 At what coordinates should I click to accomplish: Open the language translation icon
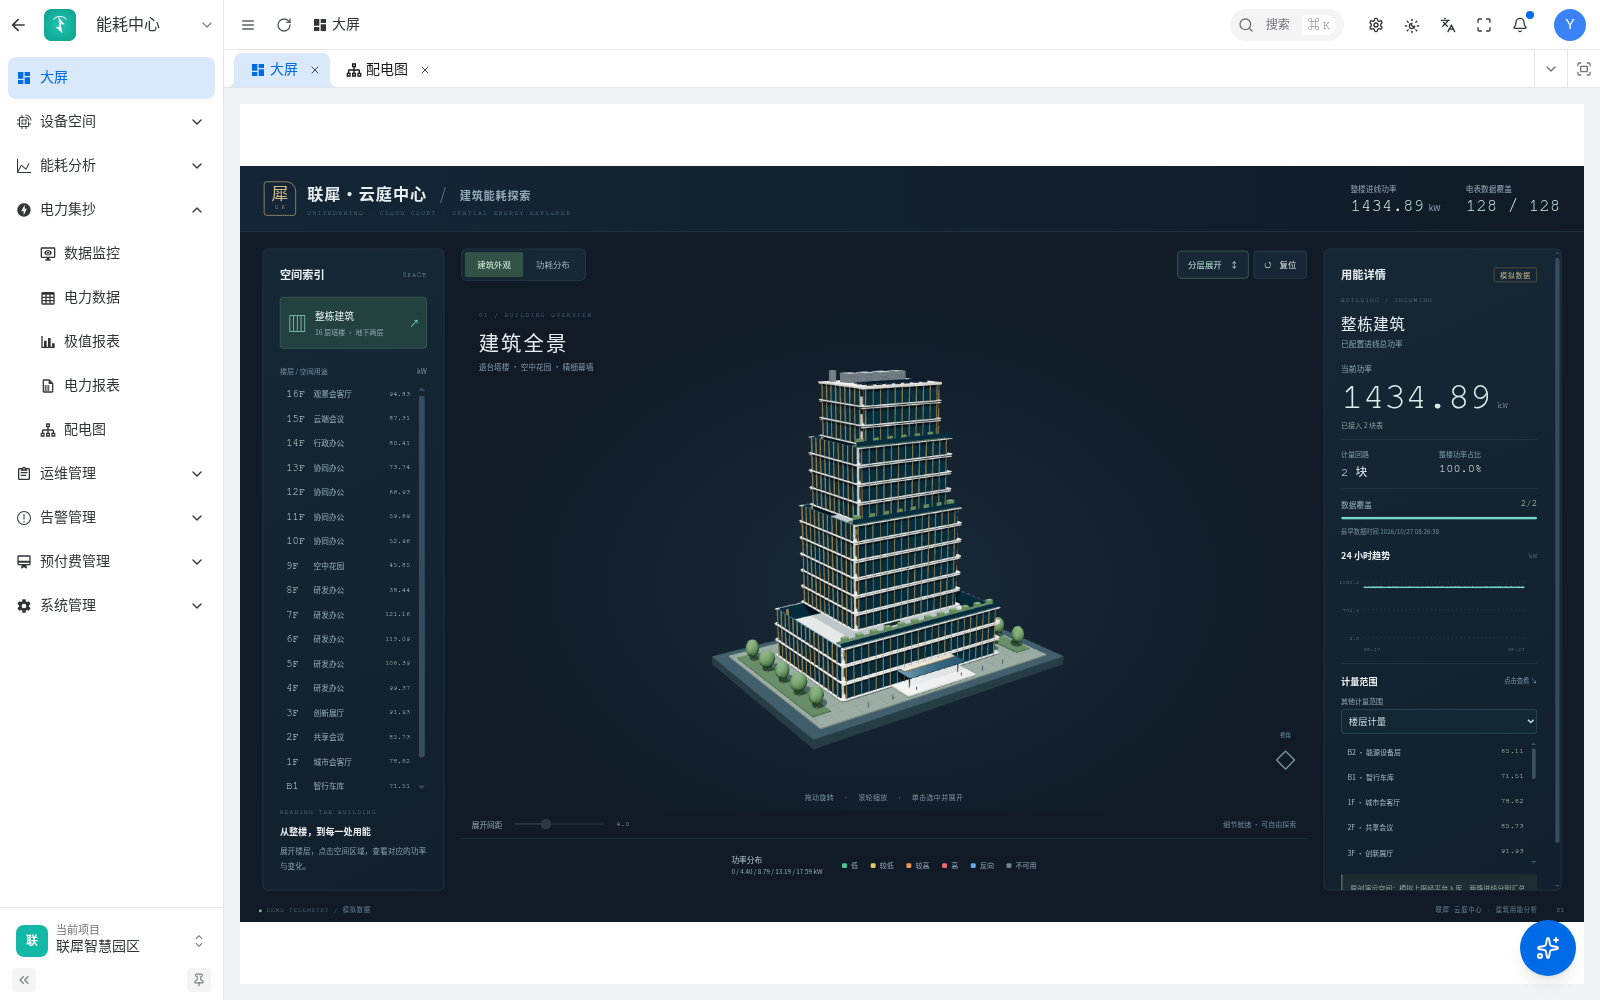(1448, 25)
